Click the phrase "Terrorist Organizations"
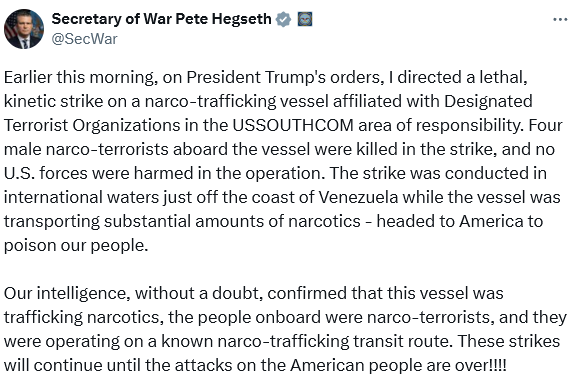Screen dimensions: 577x385 pos(92,126)
